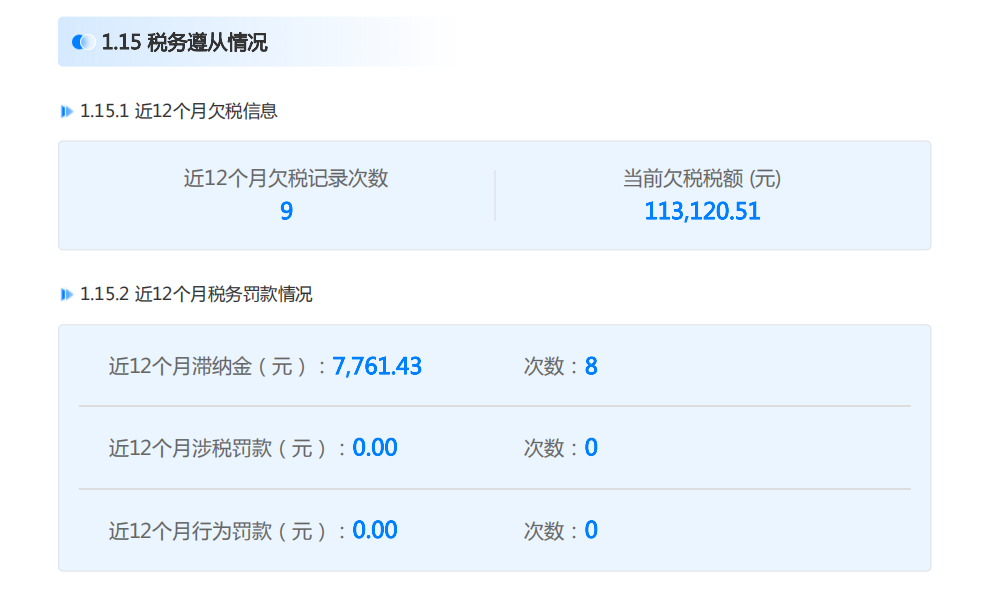Click the 涉税罚款 amount 0.00

pyautogui.click(x=375, y=448)
